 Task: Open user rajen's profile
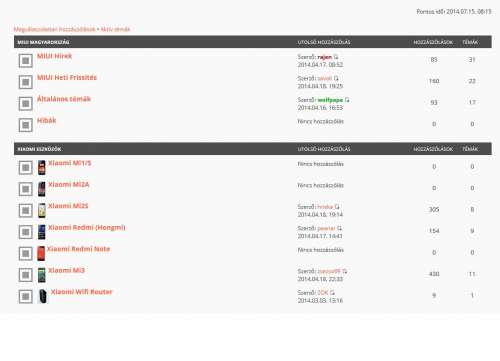(325, 57)
